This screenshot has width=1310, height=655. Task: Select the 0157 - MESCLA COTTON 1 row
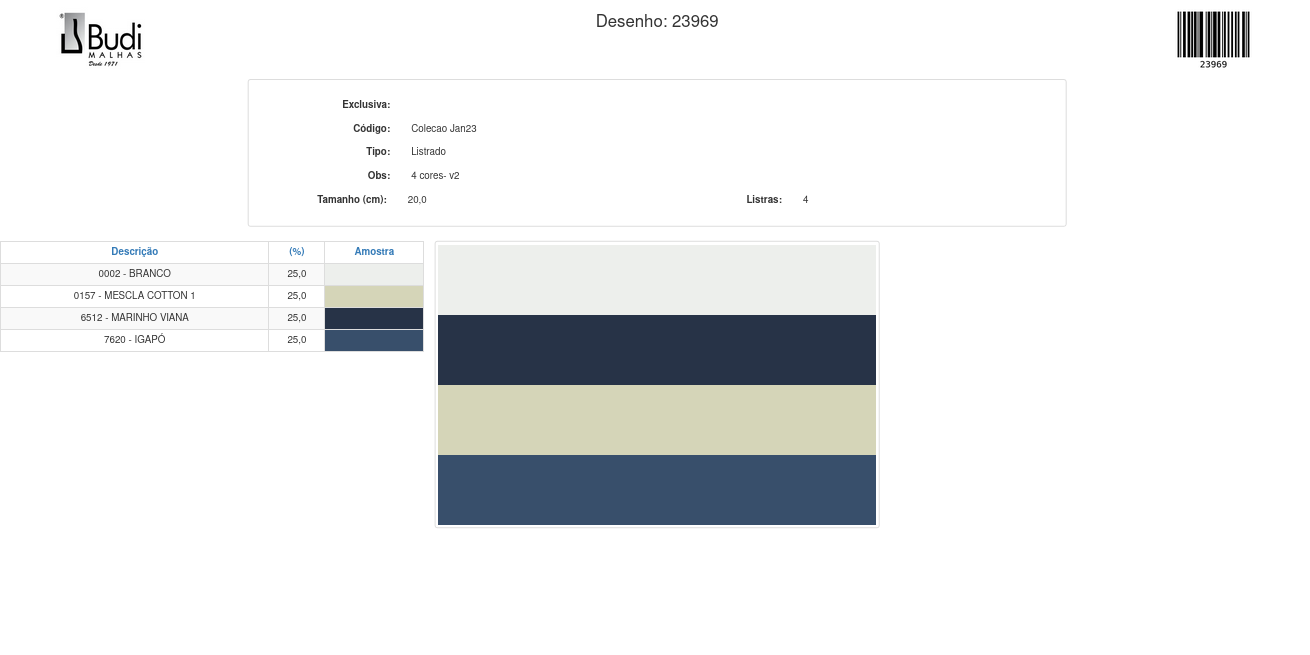coord(134,296)
